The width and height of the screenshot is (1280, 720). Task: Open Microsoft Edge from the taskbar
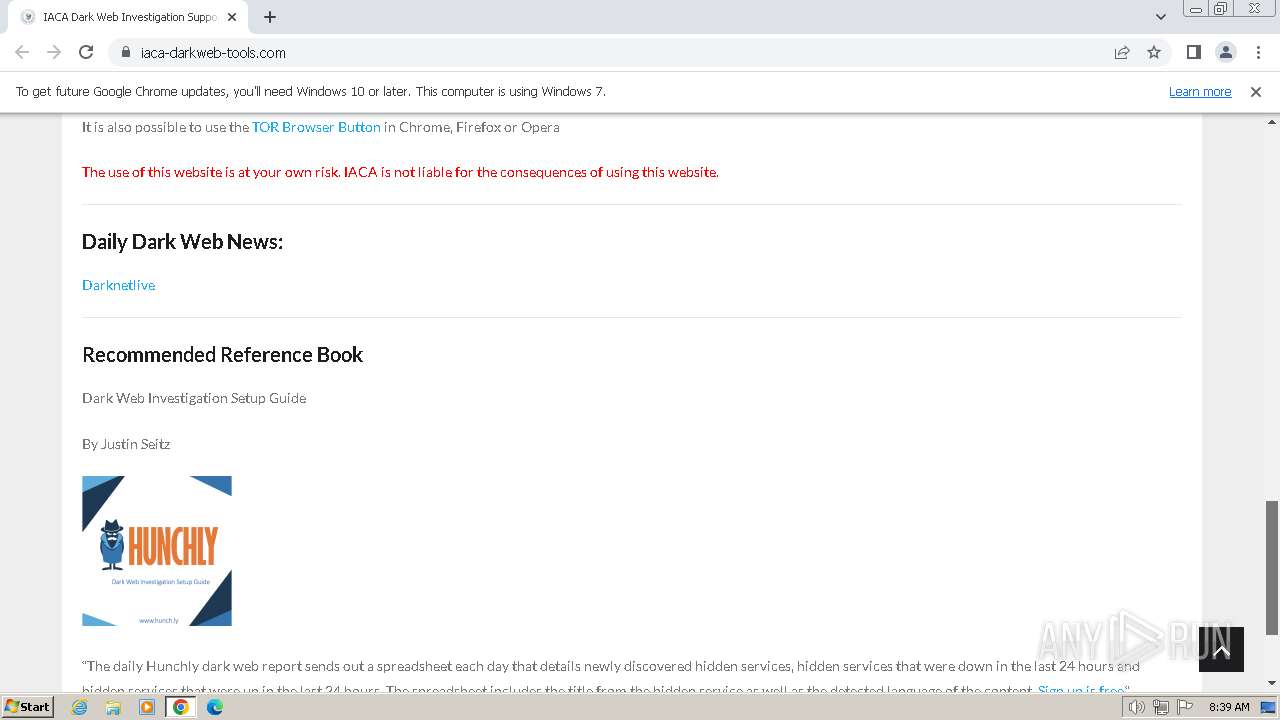point(215,707)
